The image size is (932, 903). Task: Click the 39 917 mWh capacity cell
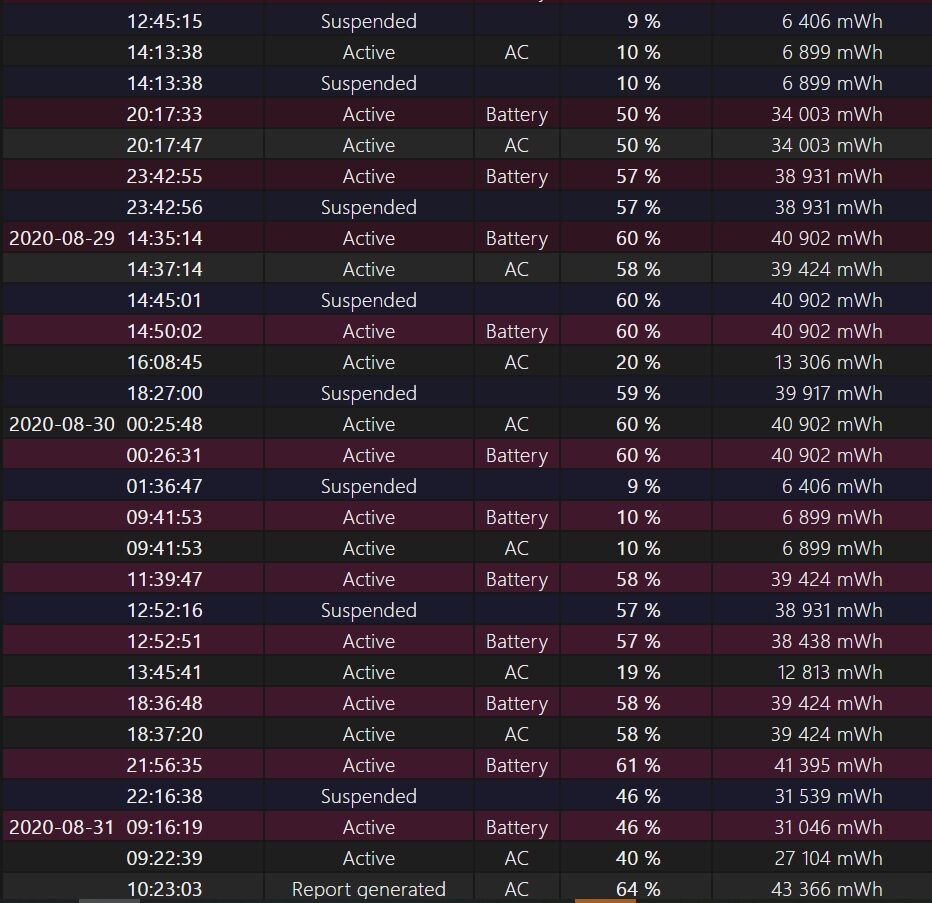pos(829,393)
